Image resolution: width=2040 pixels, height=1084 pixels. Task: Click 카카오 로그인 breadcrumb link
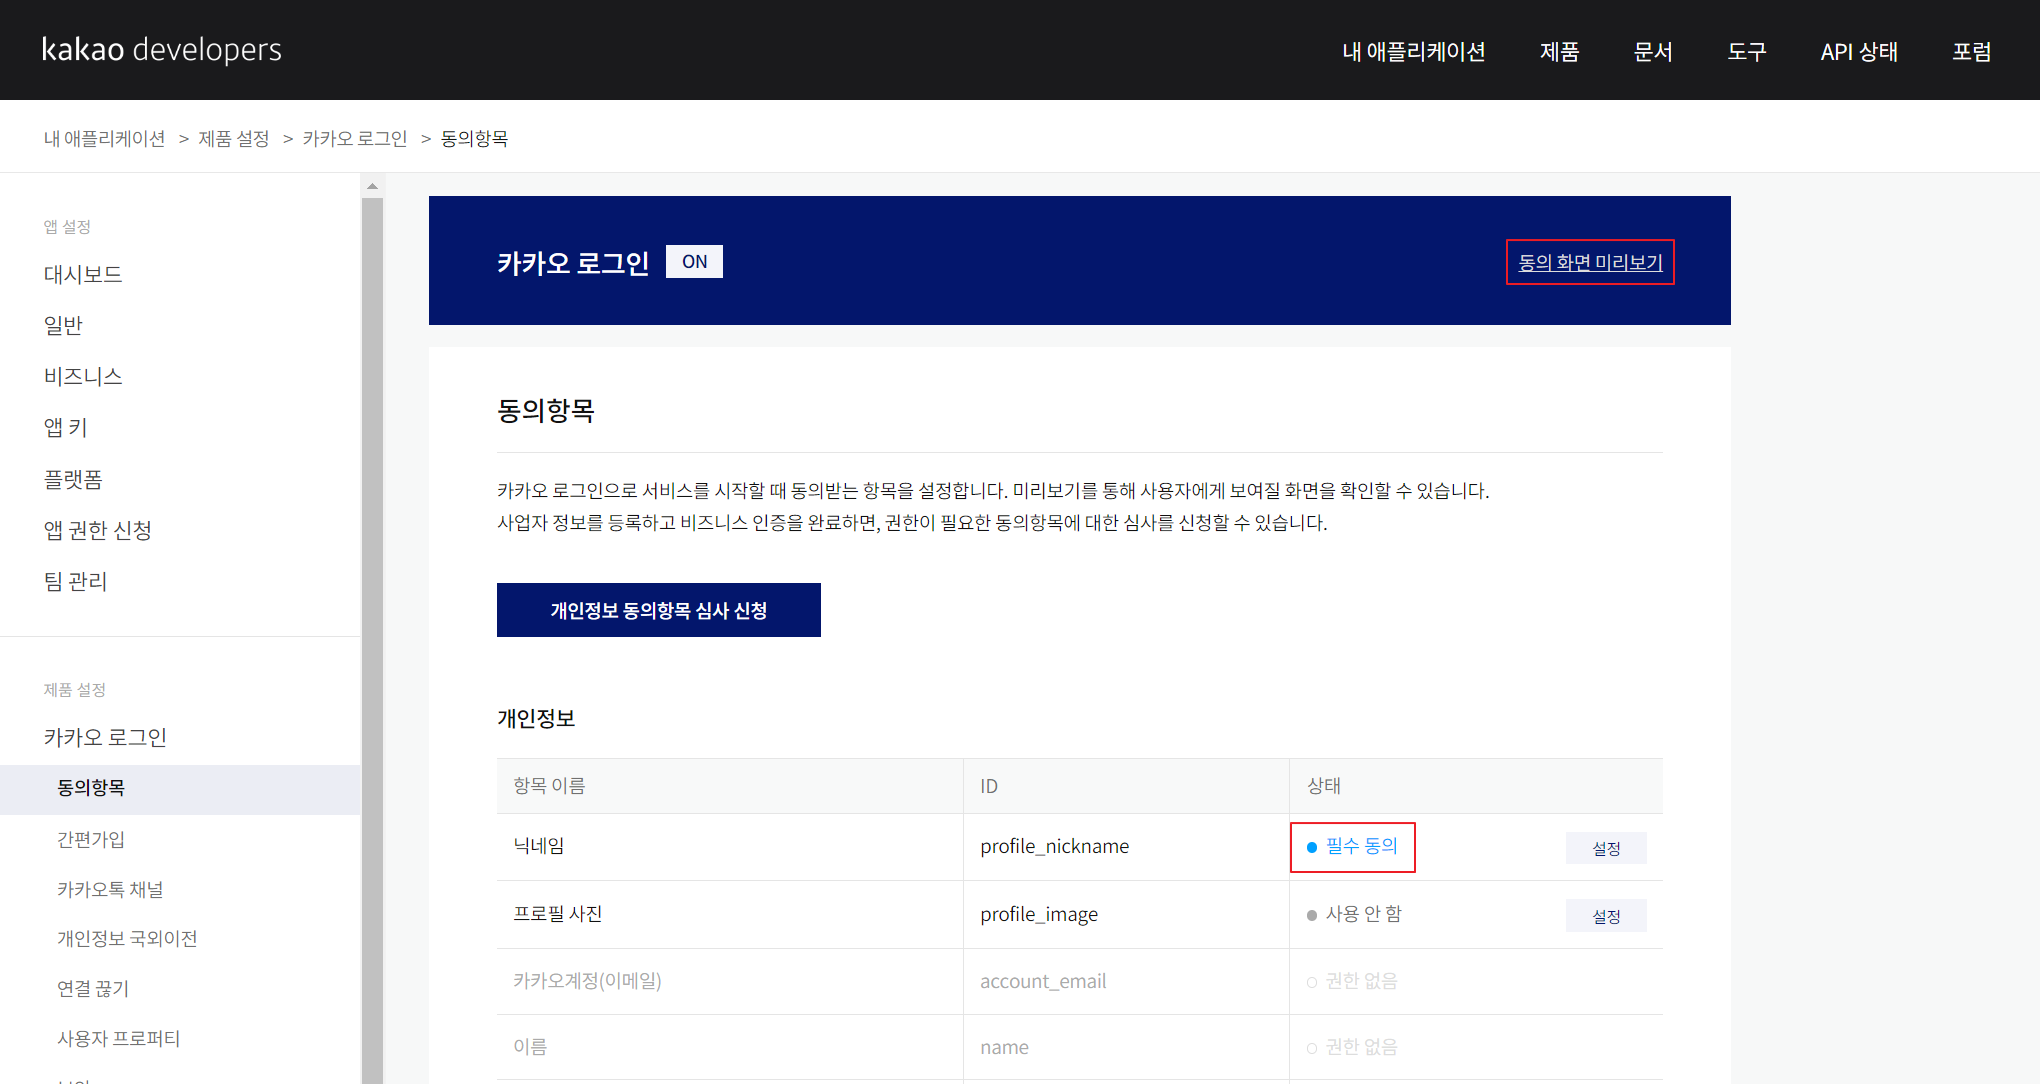coord(355,139)
